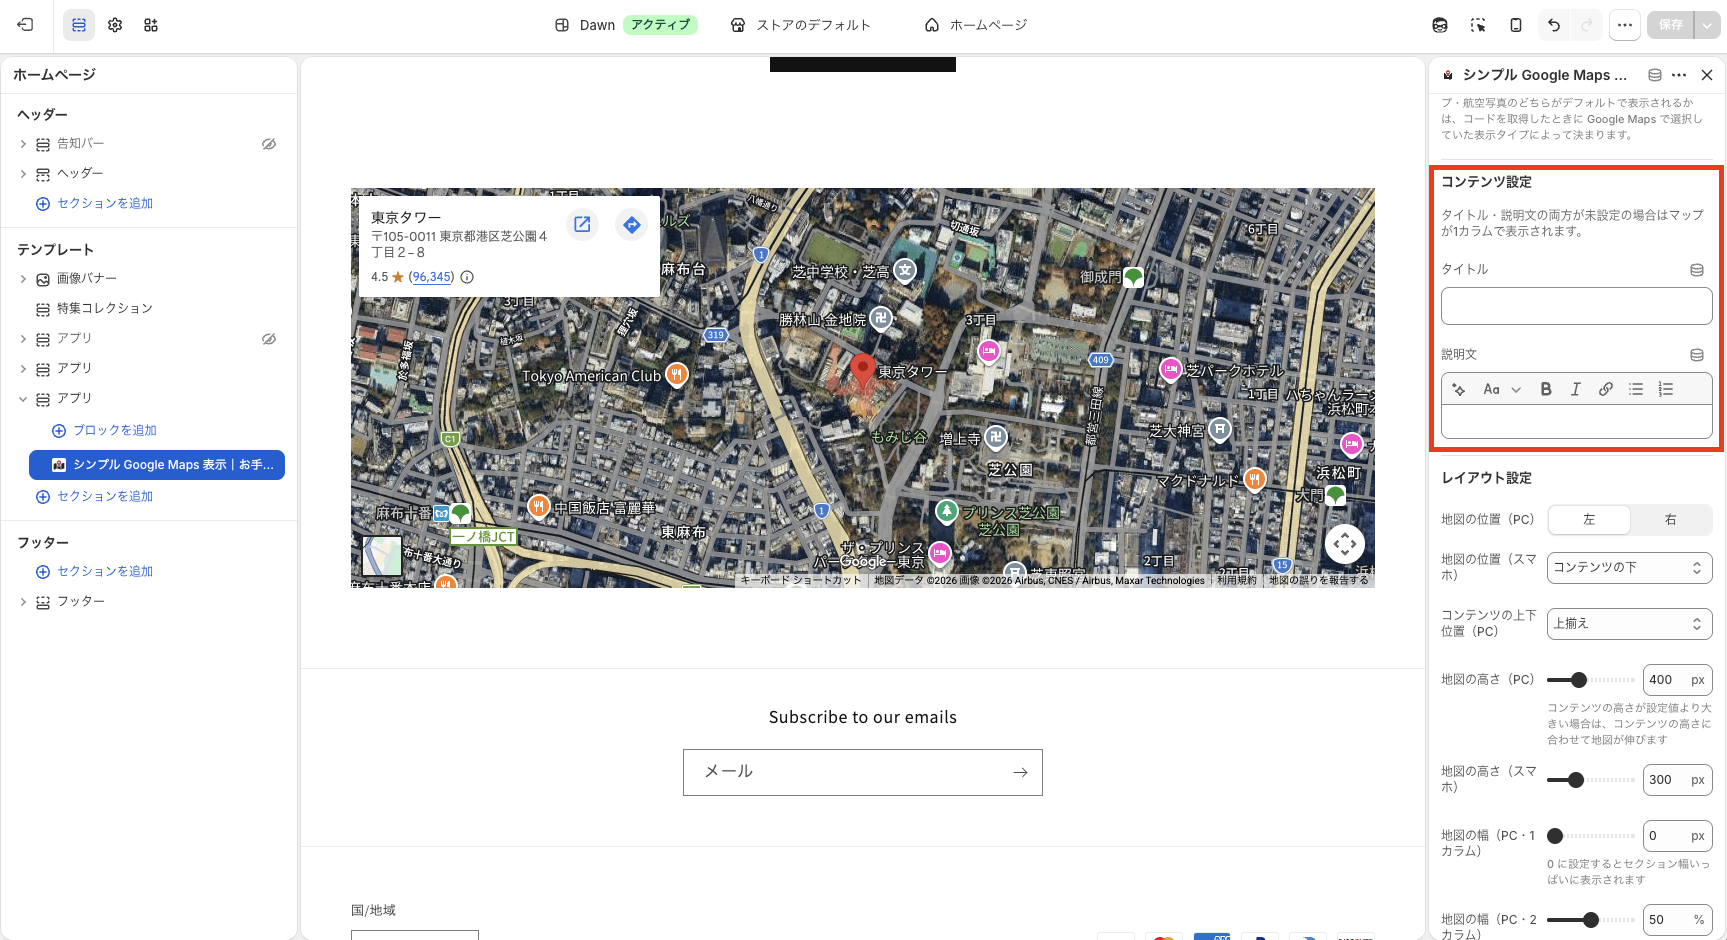Select the シンプル Google Maps 表示 block
Image resolution: width=1727 pixels, height=940 pixels.
coord(157,465)
